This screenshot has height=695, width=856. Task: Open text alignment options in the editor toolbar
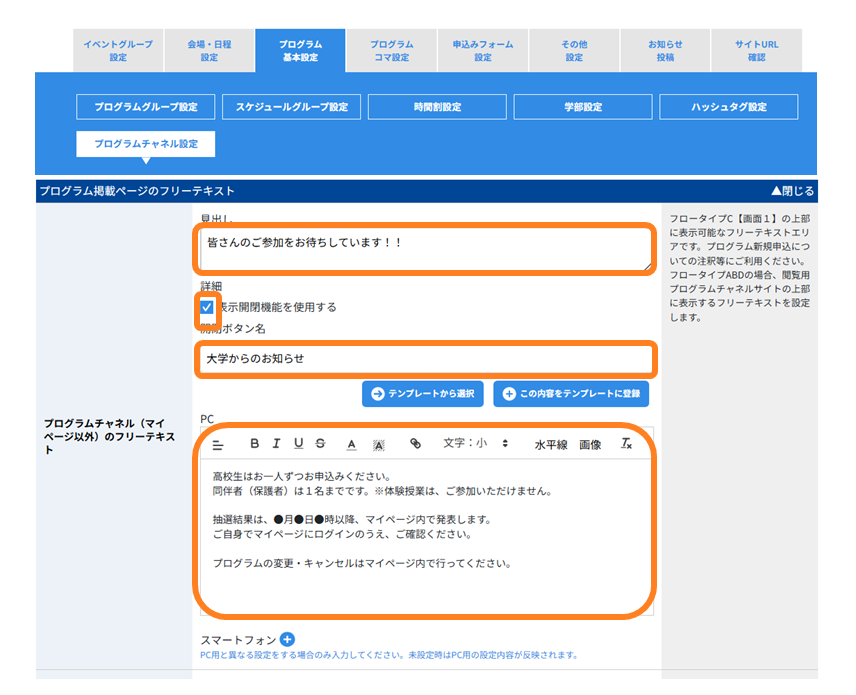(218, 445)
